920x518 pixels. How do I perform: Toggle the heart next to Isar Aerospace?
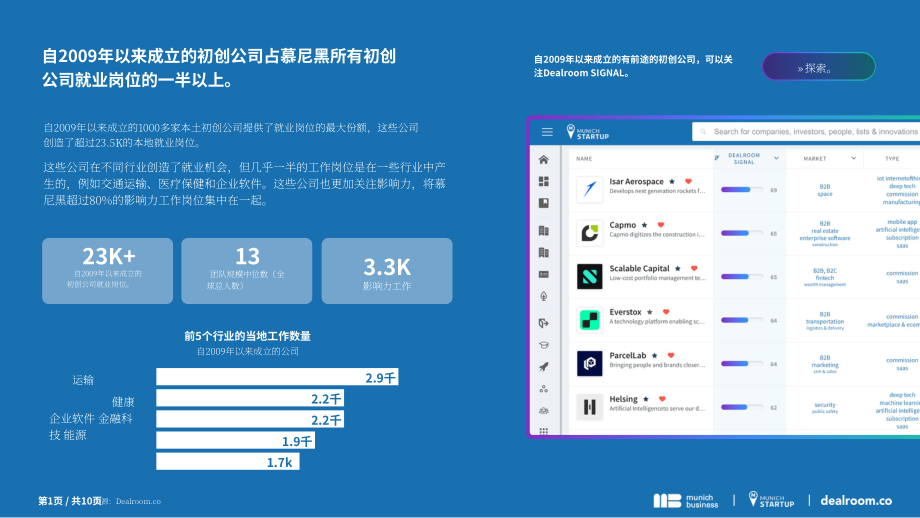688,182
